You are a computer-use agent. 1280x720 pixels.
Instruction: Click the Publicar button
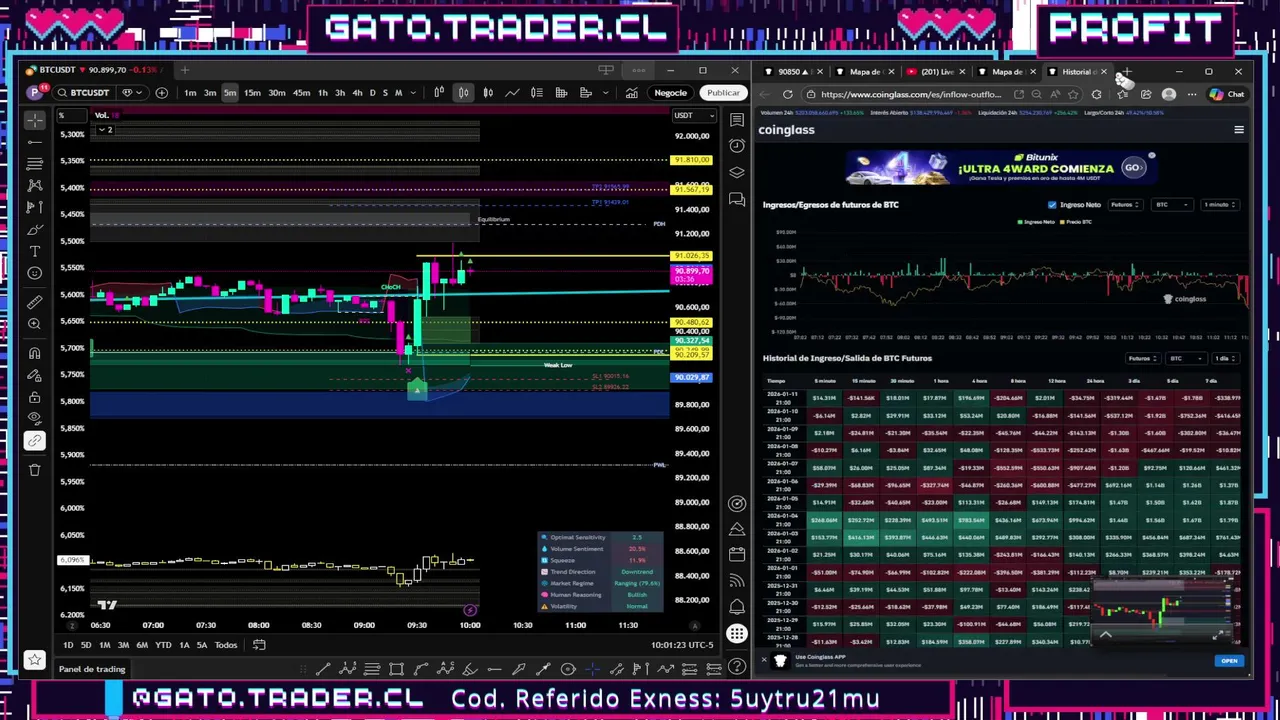(x=723, y=93)
